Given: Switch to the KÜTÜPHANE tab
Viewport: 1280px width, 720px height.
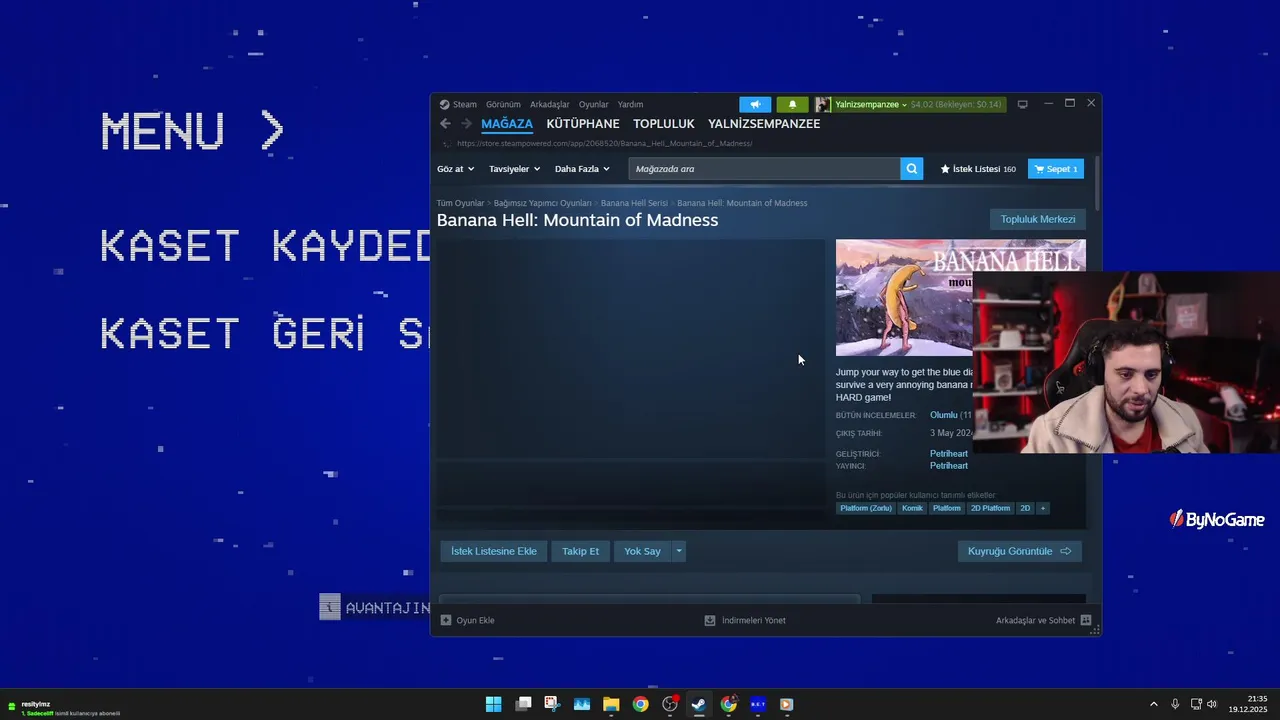Looking at the screenshot, I should pyautogui.click(x=583, y=124).
